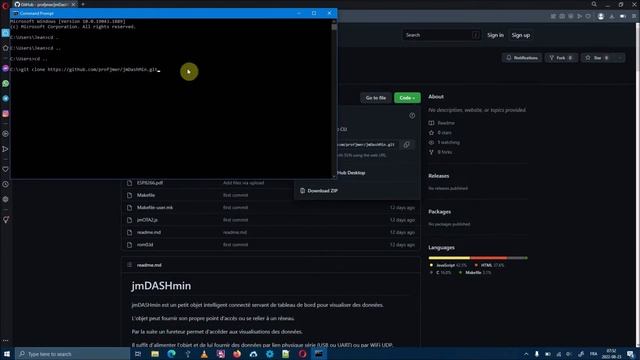Fork the repository

[561, 58]
